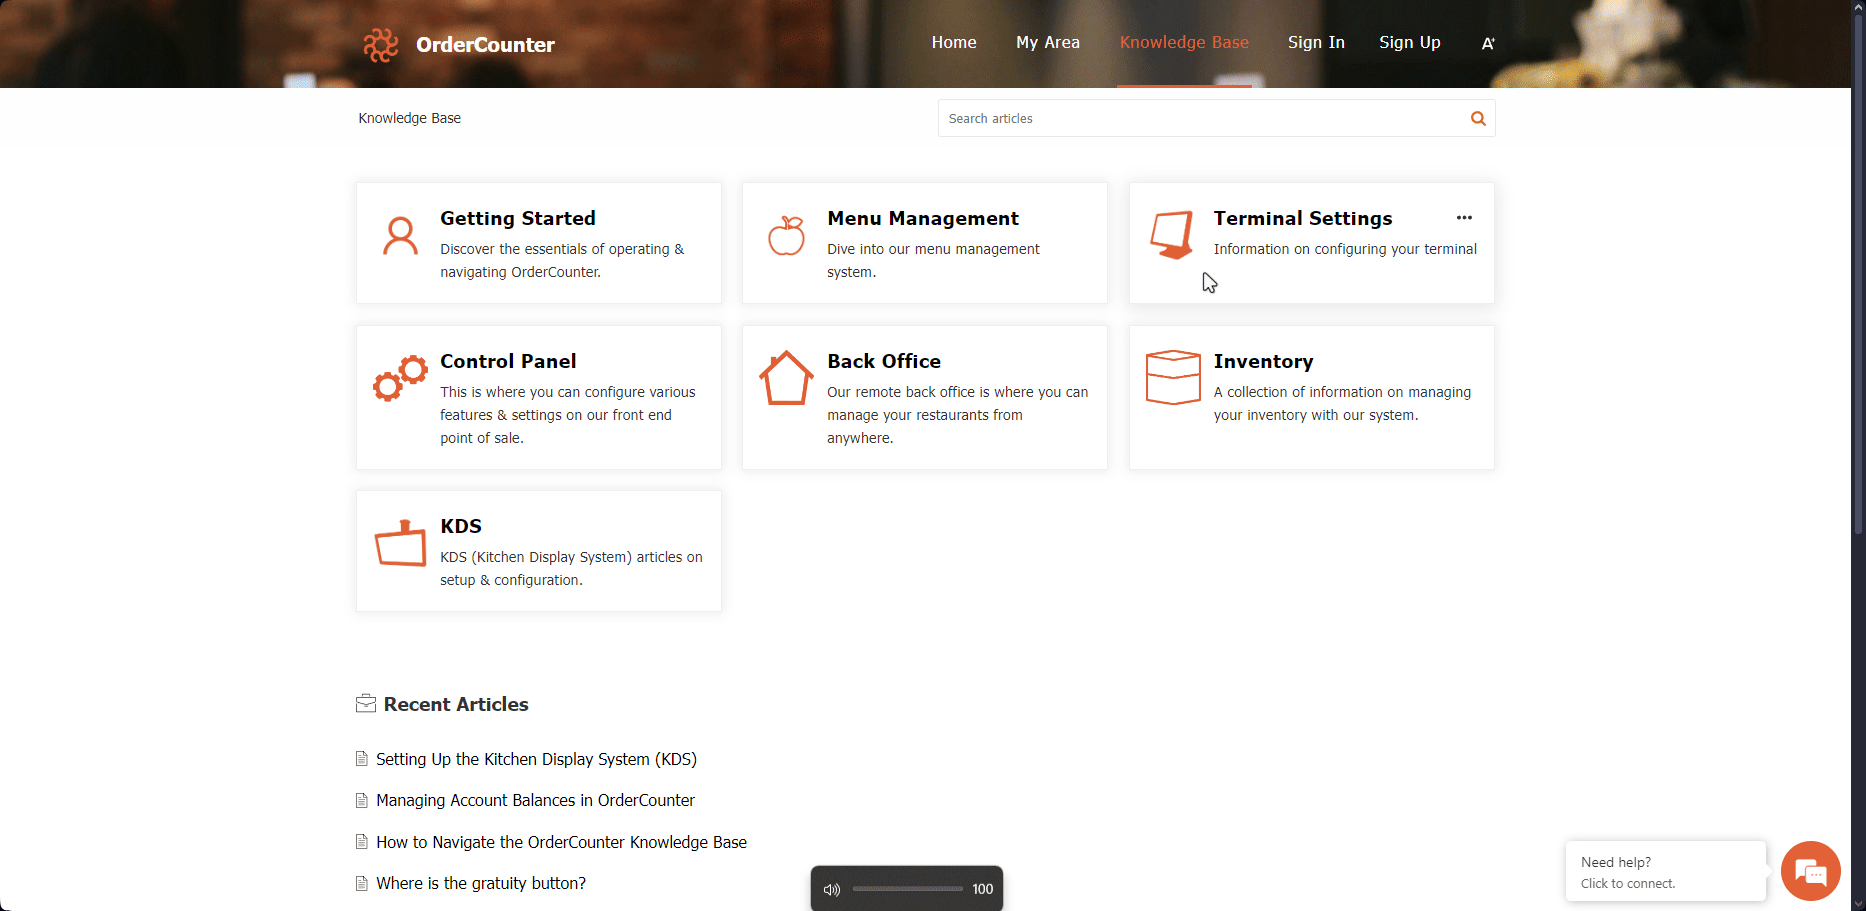Open Where is the gratuity button article
The height and width of the screenshot is (911, 1866).
pyautogui.click(x=481, y=883)
